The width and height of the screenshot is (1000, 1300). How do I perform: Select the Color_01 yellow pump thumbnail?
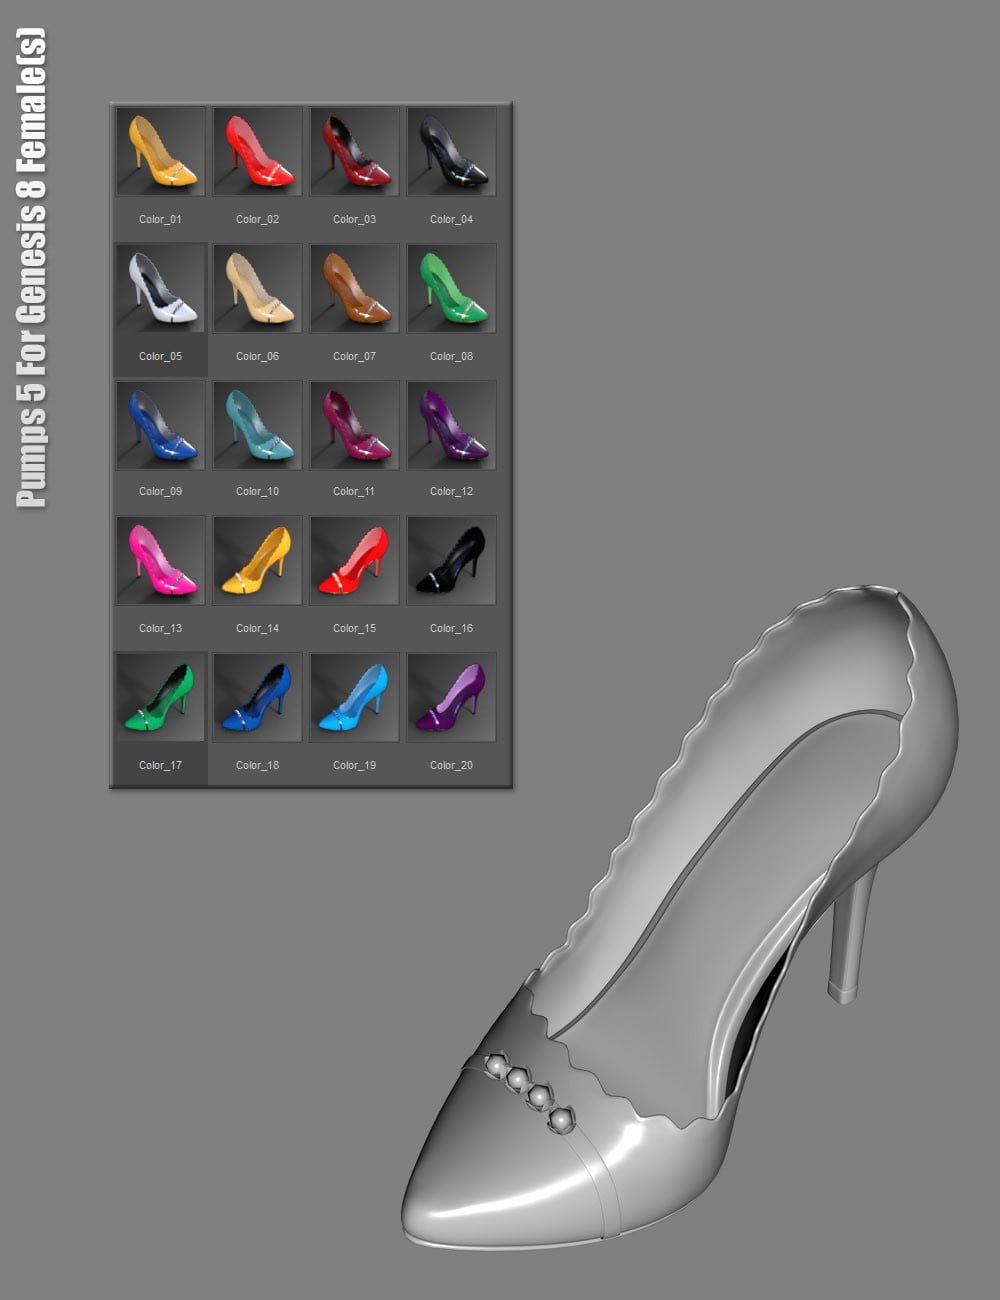point(160,152)
